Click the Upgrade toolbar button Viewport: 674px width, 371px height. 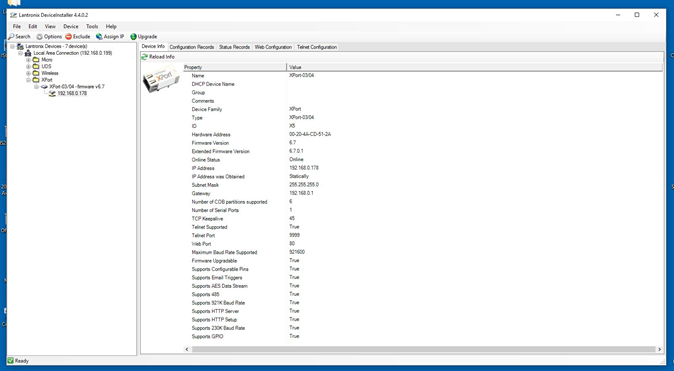[144, 37]
